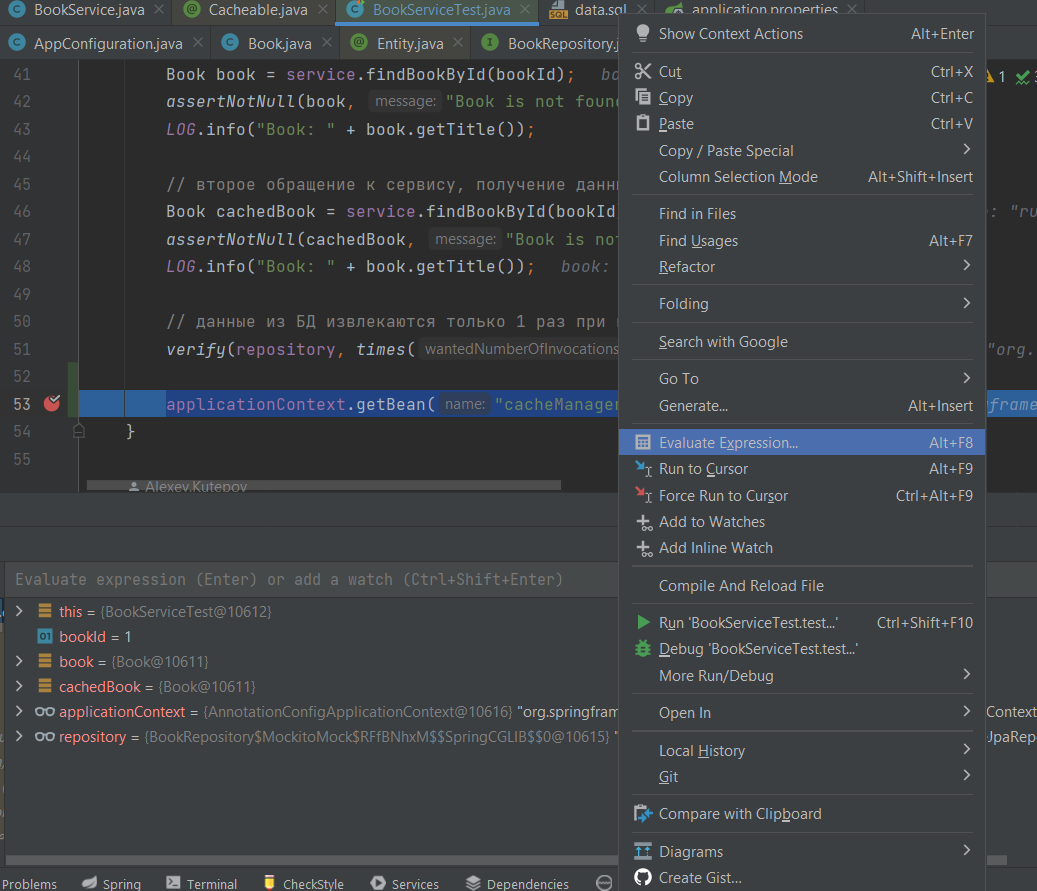
Task: Click the BookService.java class file icon
Action: tap(17, 9)
